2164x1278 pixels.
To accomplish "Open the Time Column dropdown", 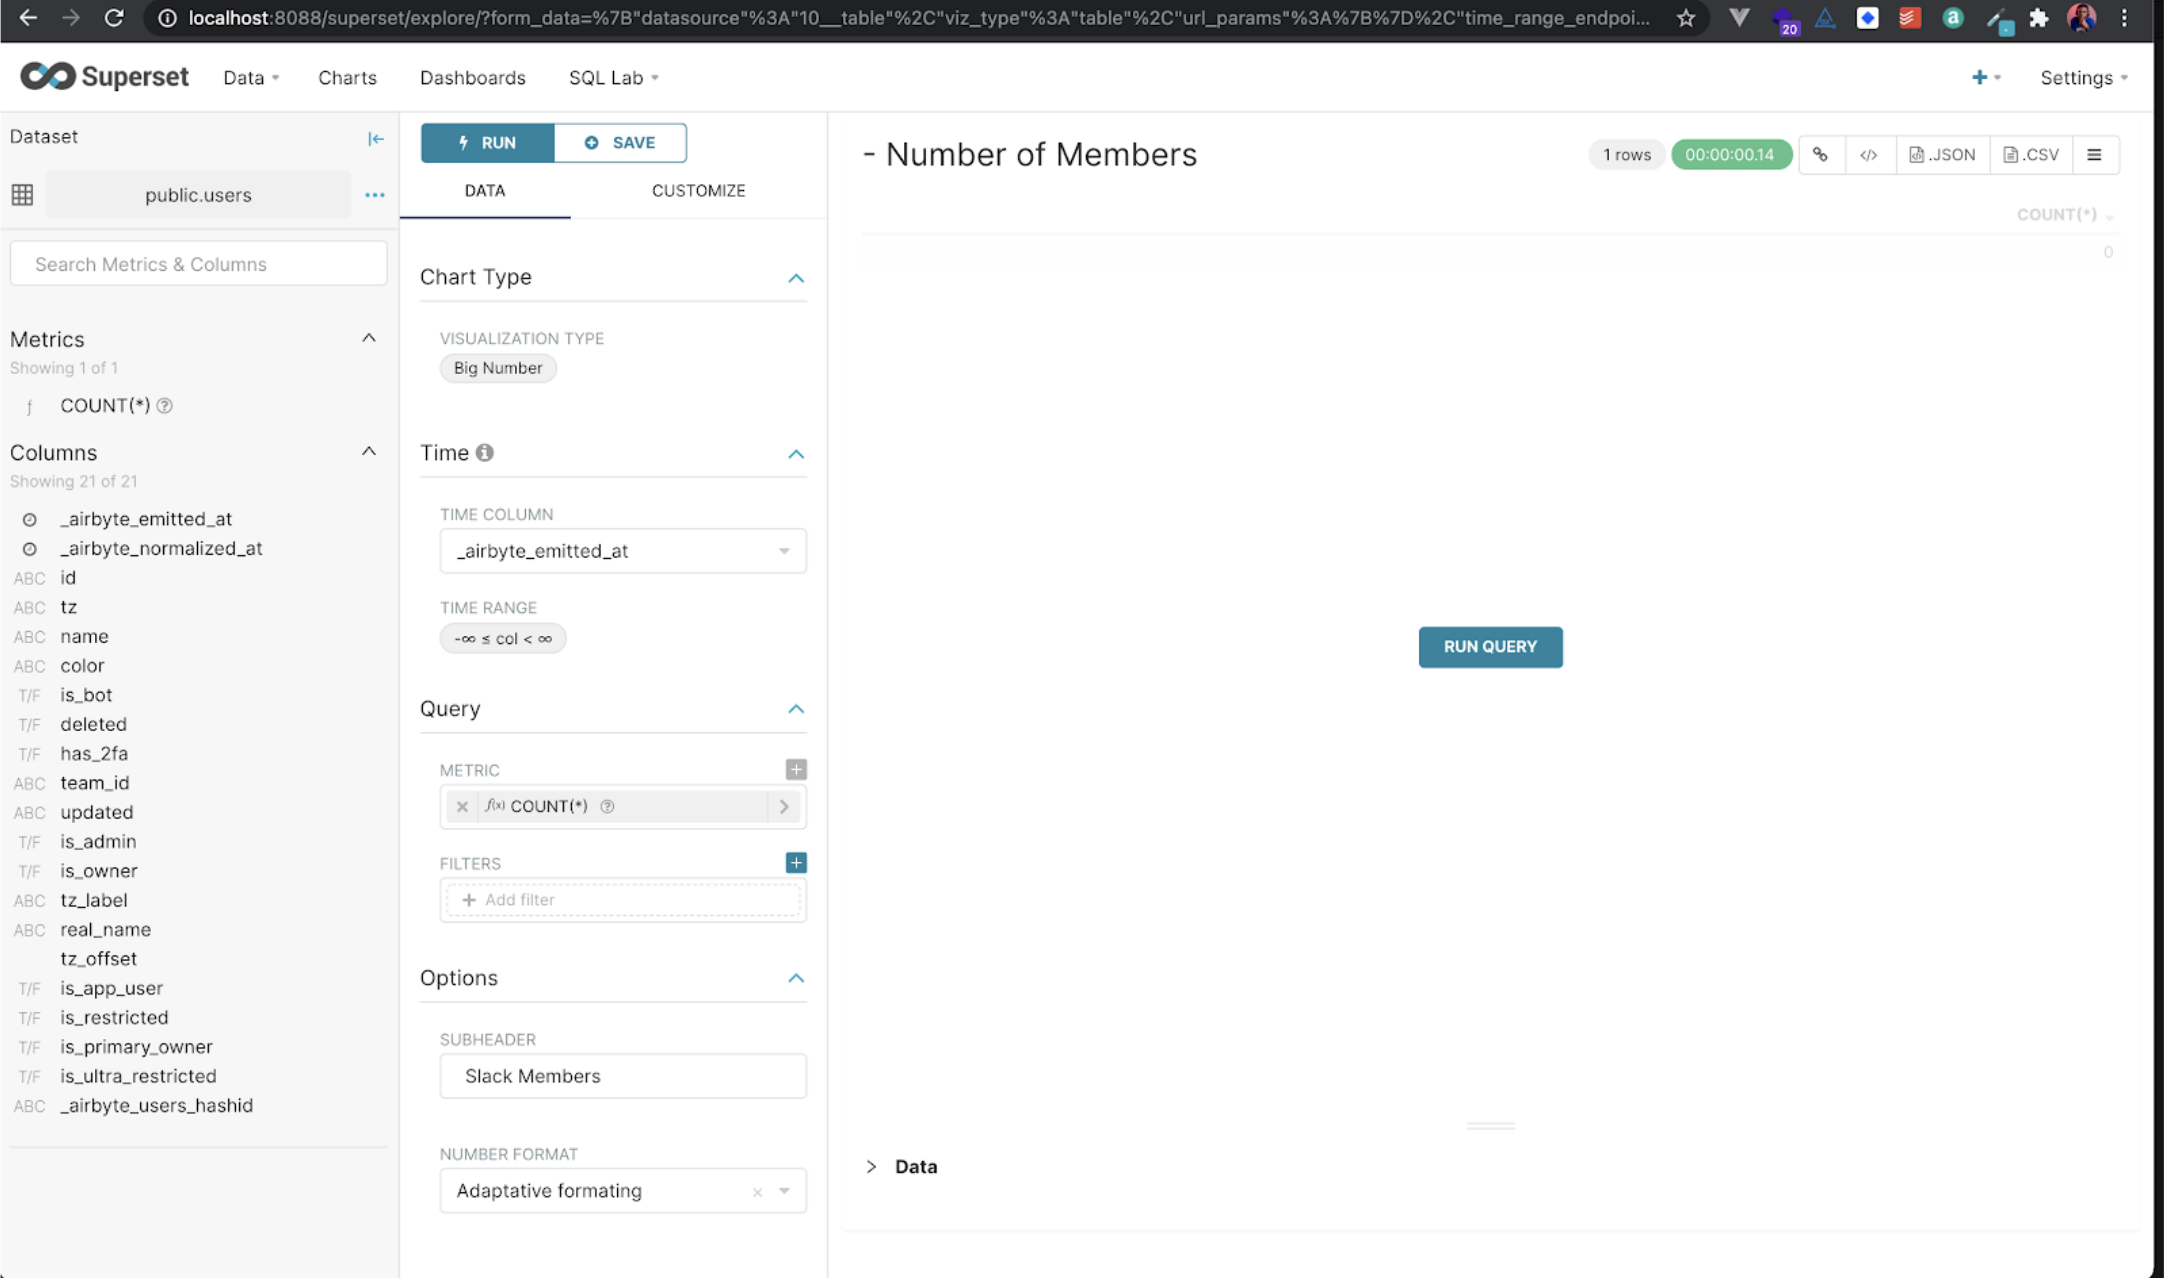I will (622, 551).
